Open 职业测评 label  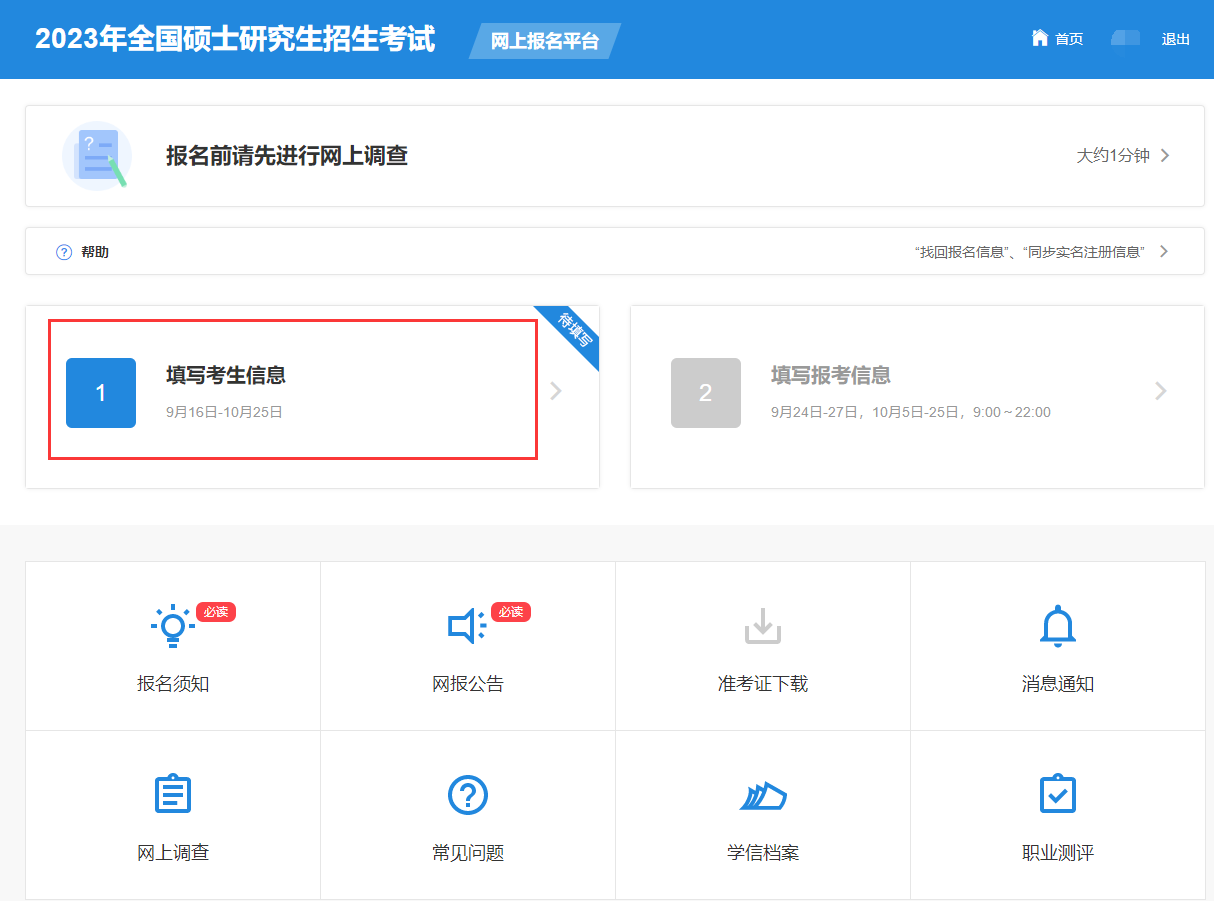[1058, 853]
